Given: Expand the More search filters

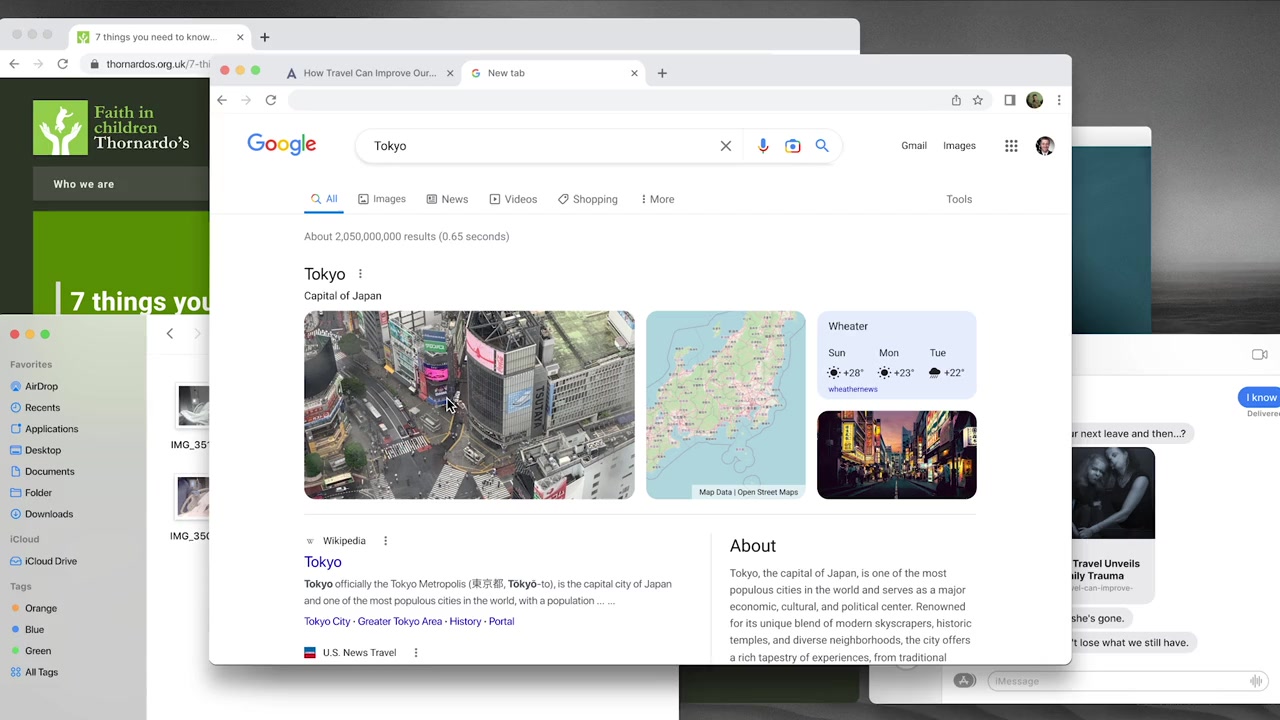Looking at the screenshot, I should pos(657,199).
